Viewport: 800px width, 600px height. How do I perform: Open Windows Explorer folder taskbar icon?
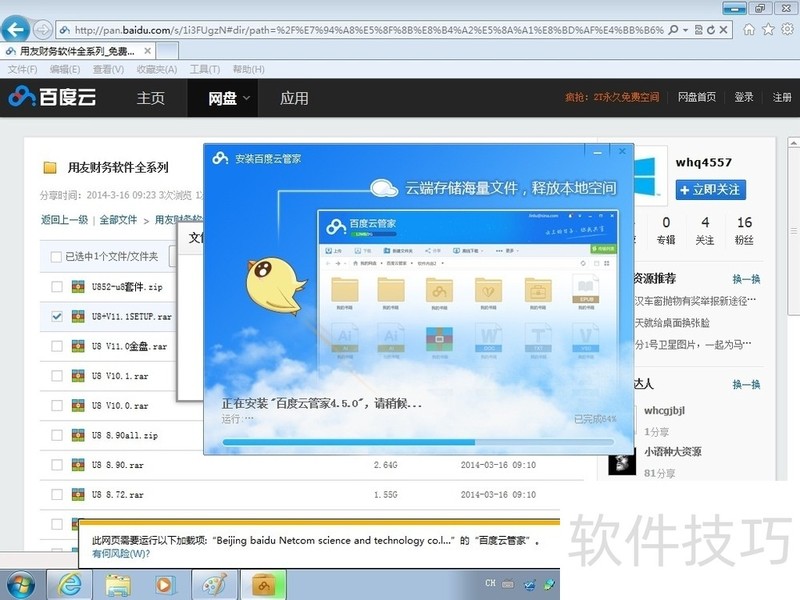click(118, 584)
